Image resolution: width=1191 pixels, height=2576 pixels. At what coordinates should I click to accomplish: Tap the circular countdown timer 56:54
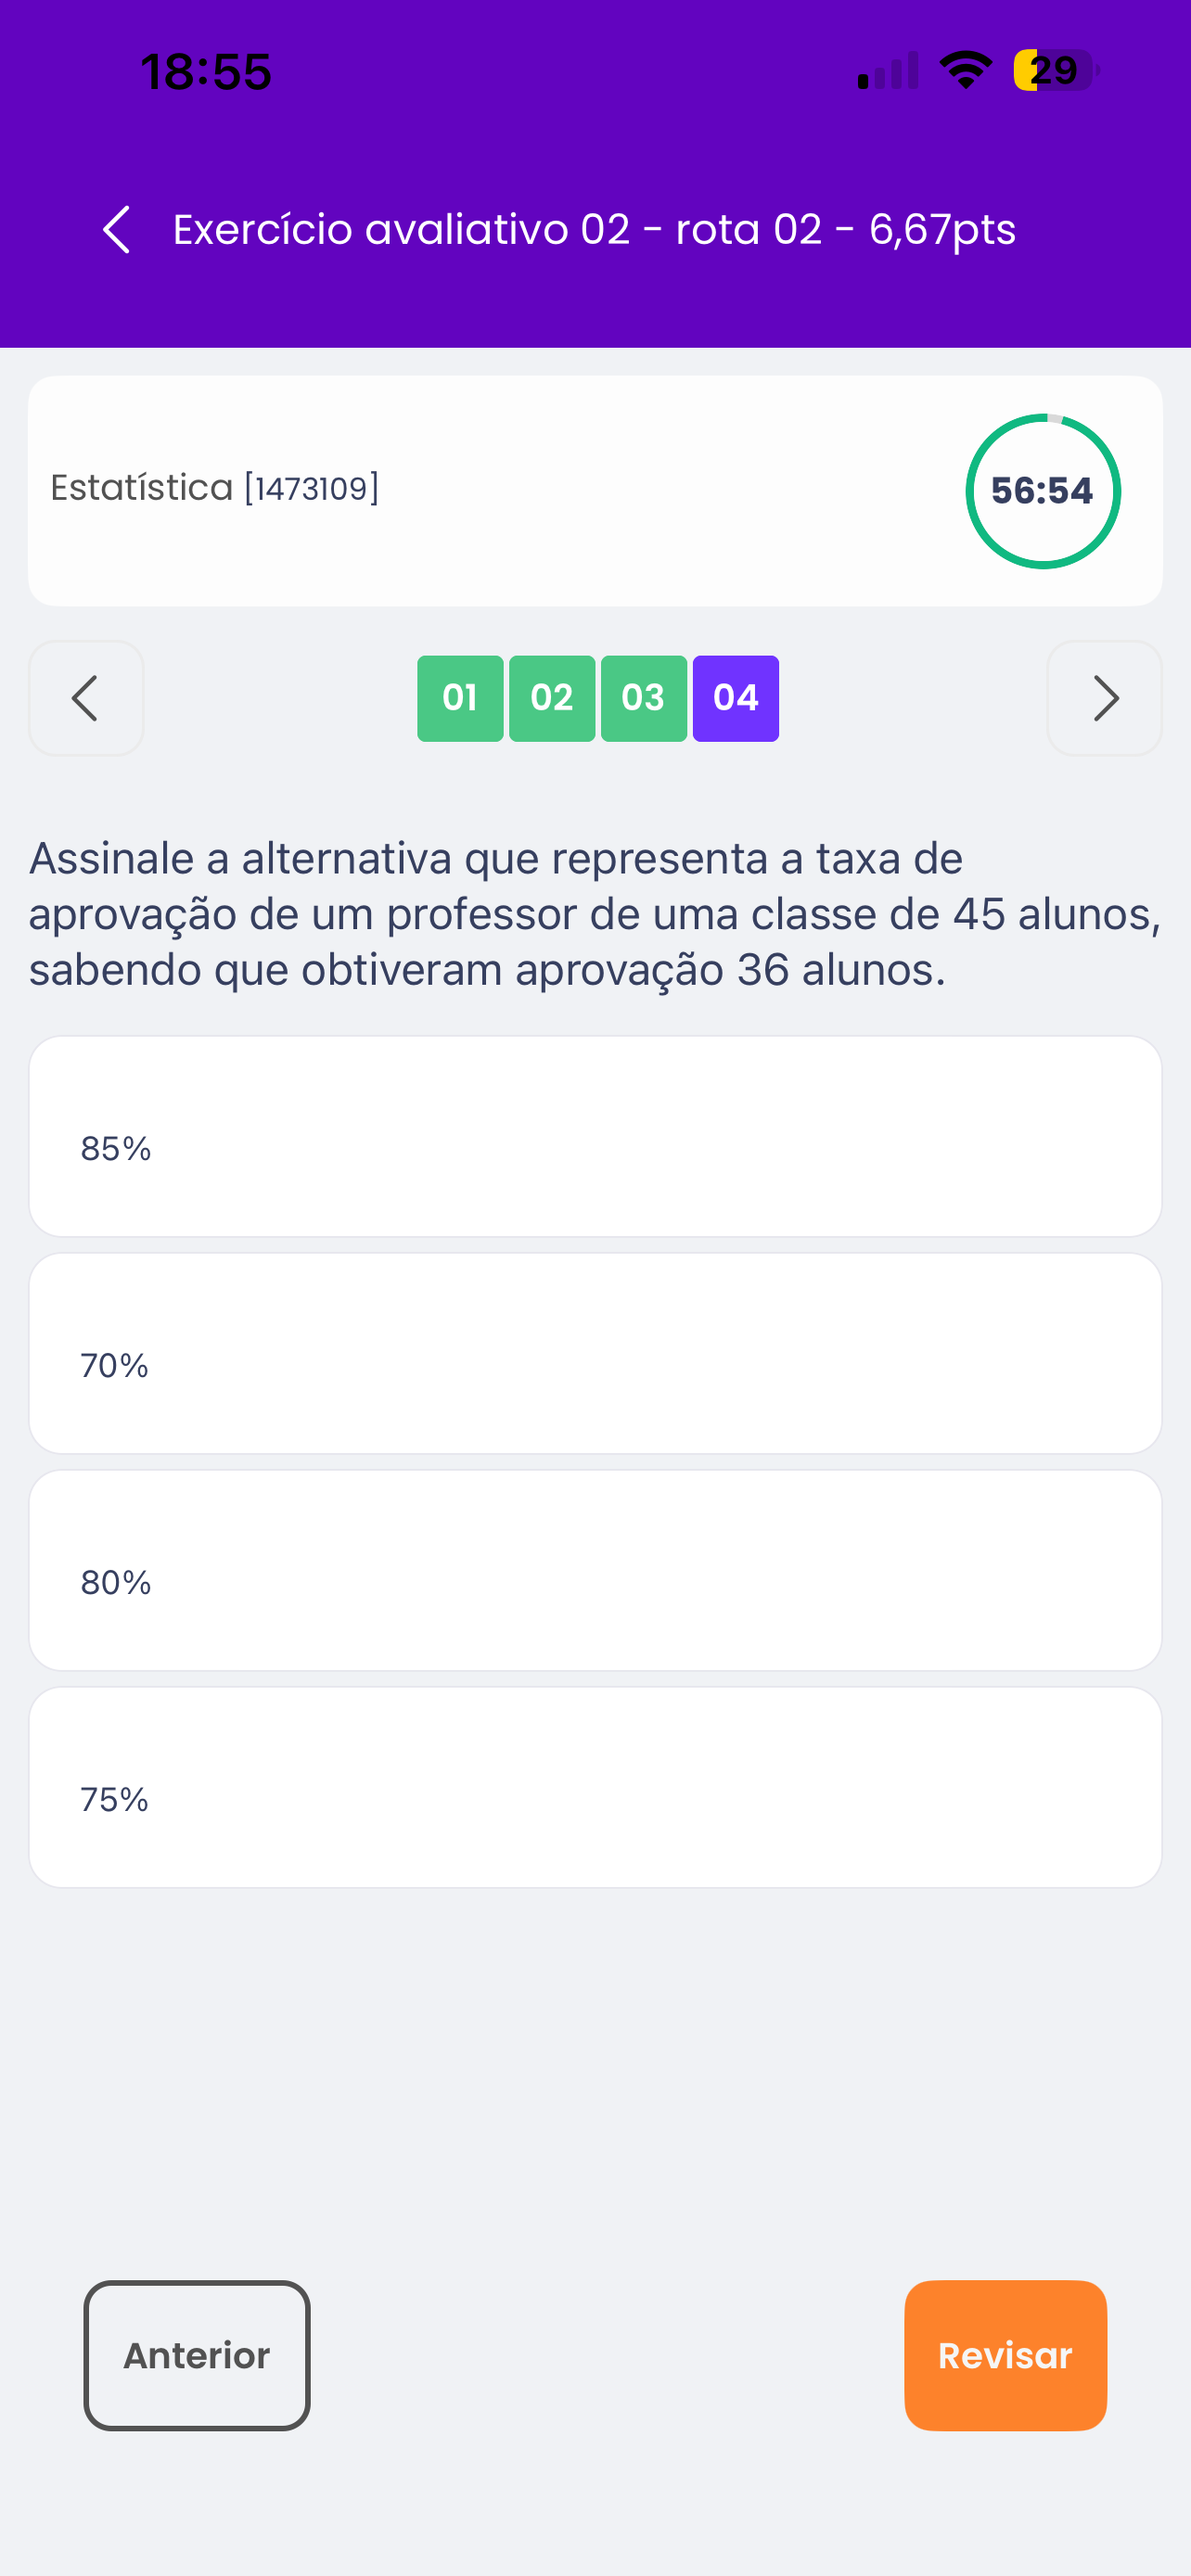point(1043,491)
